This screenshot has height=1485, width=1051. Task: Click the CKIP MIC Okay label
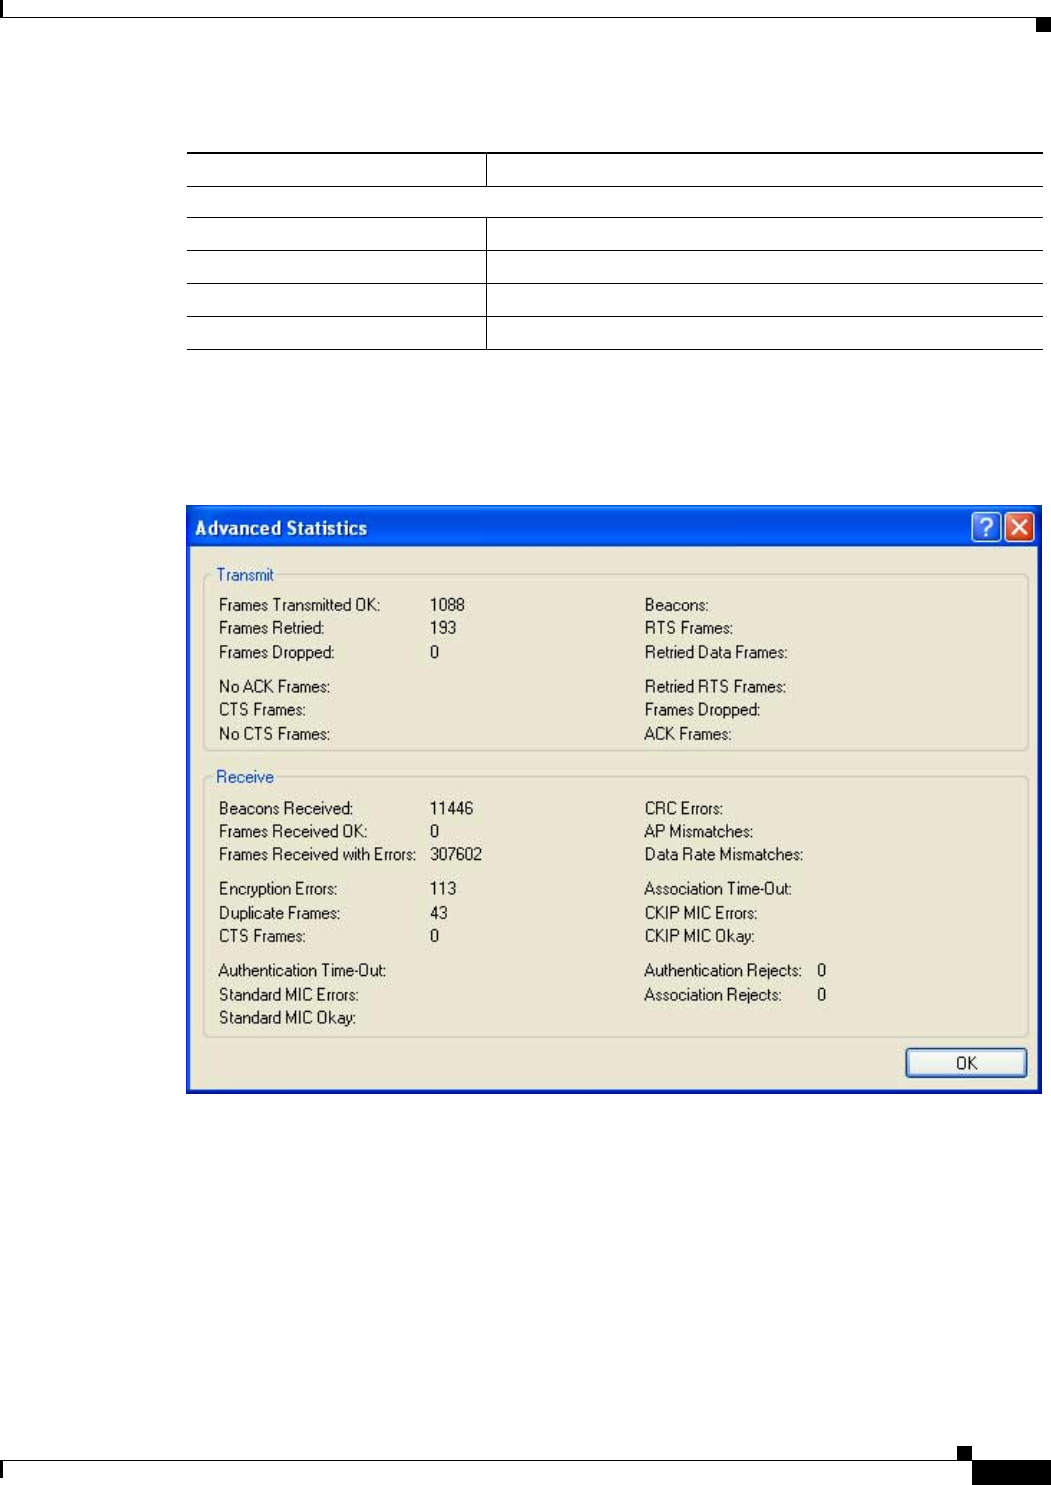point(700,936)
